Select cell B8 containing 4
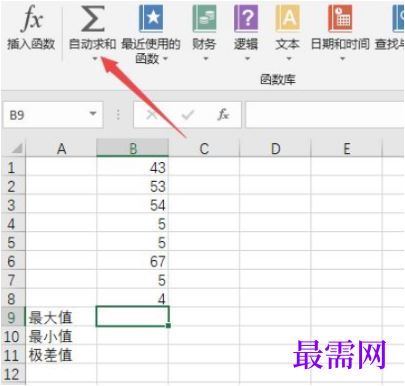This screenshot has width=405, height=386. [133, 298]
